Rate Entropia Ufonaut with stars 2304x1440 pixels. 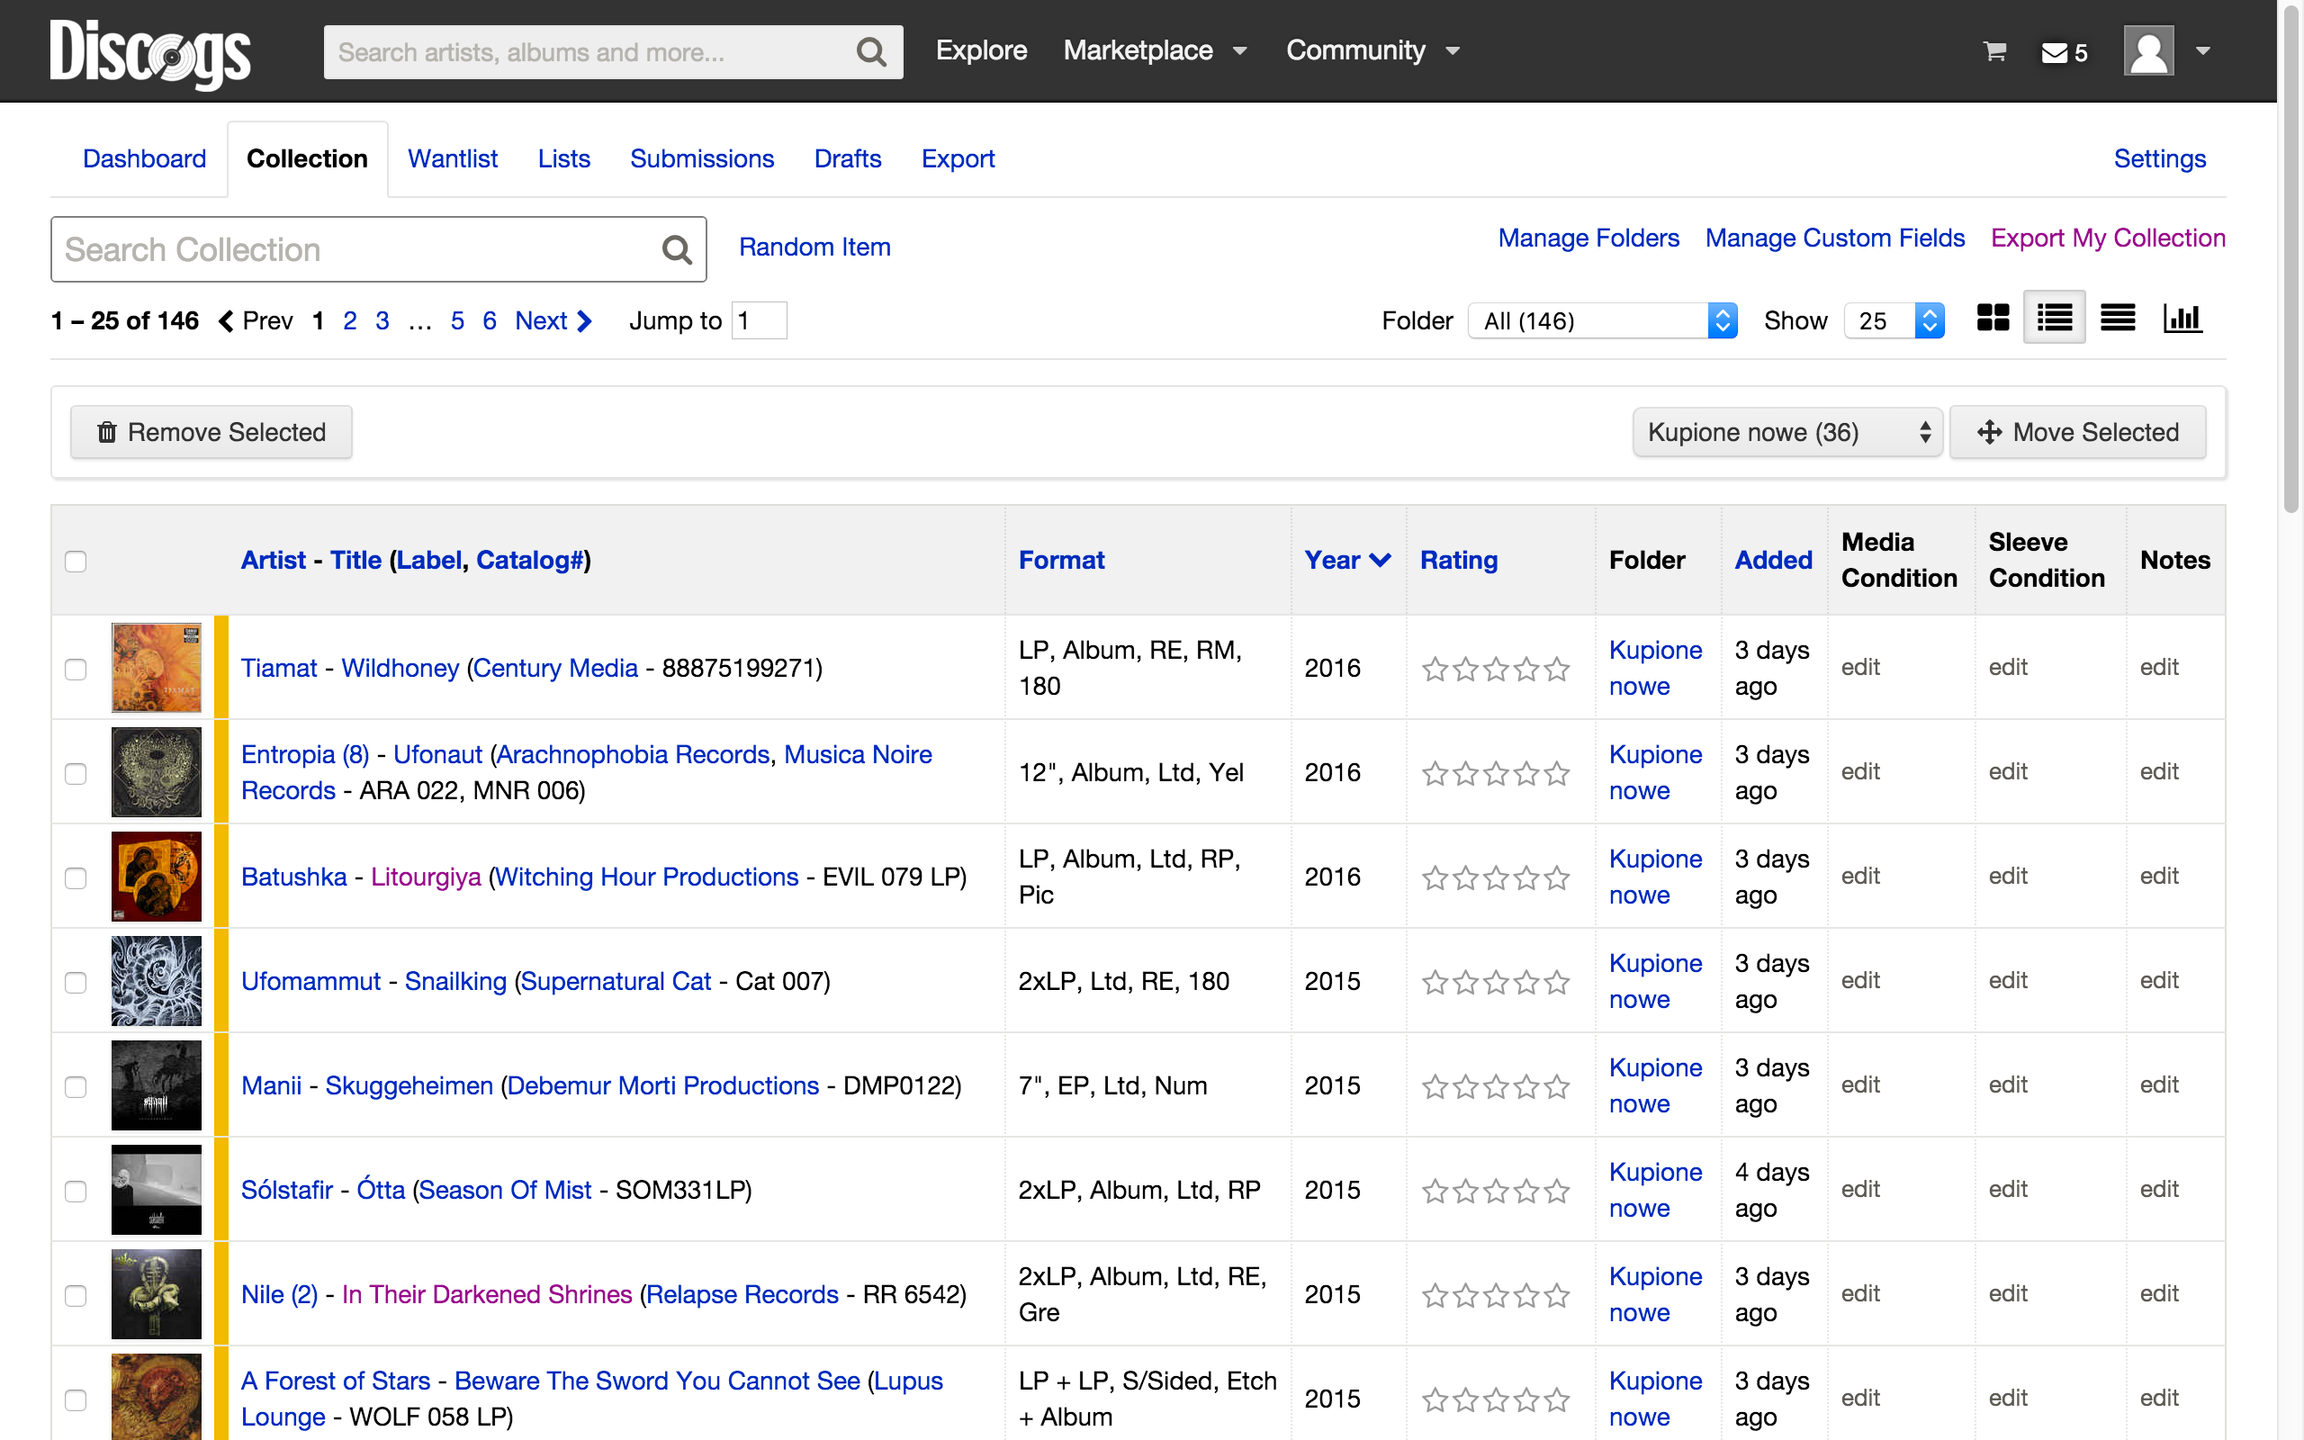(1496, 773)
